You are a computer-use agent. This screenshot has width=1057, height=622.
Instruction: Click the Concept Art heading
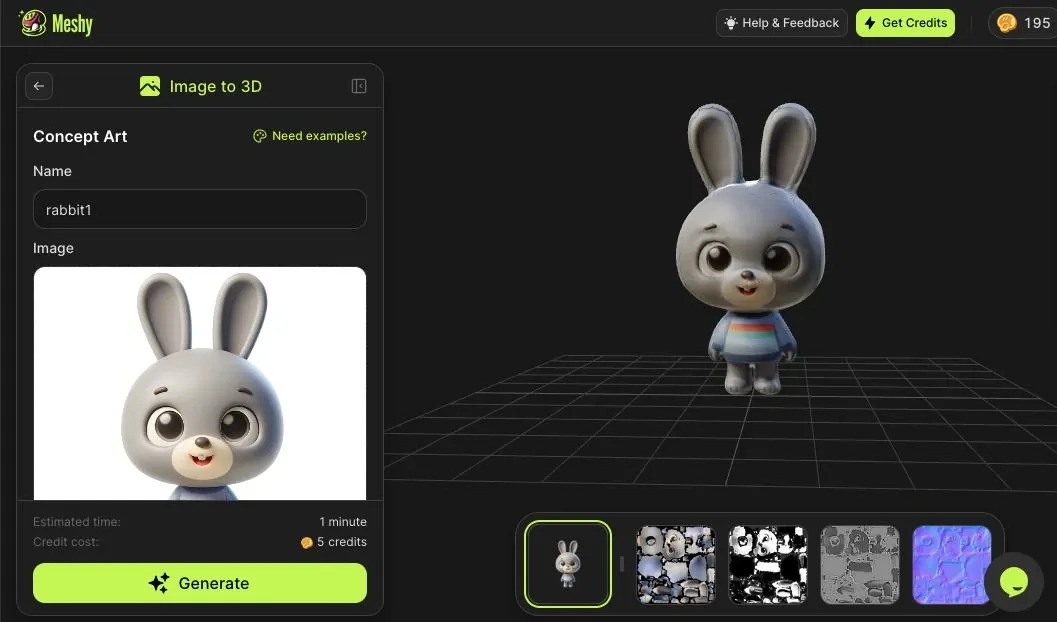tap(80, 136)
